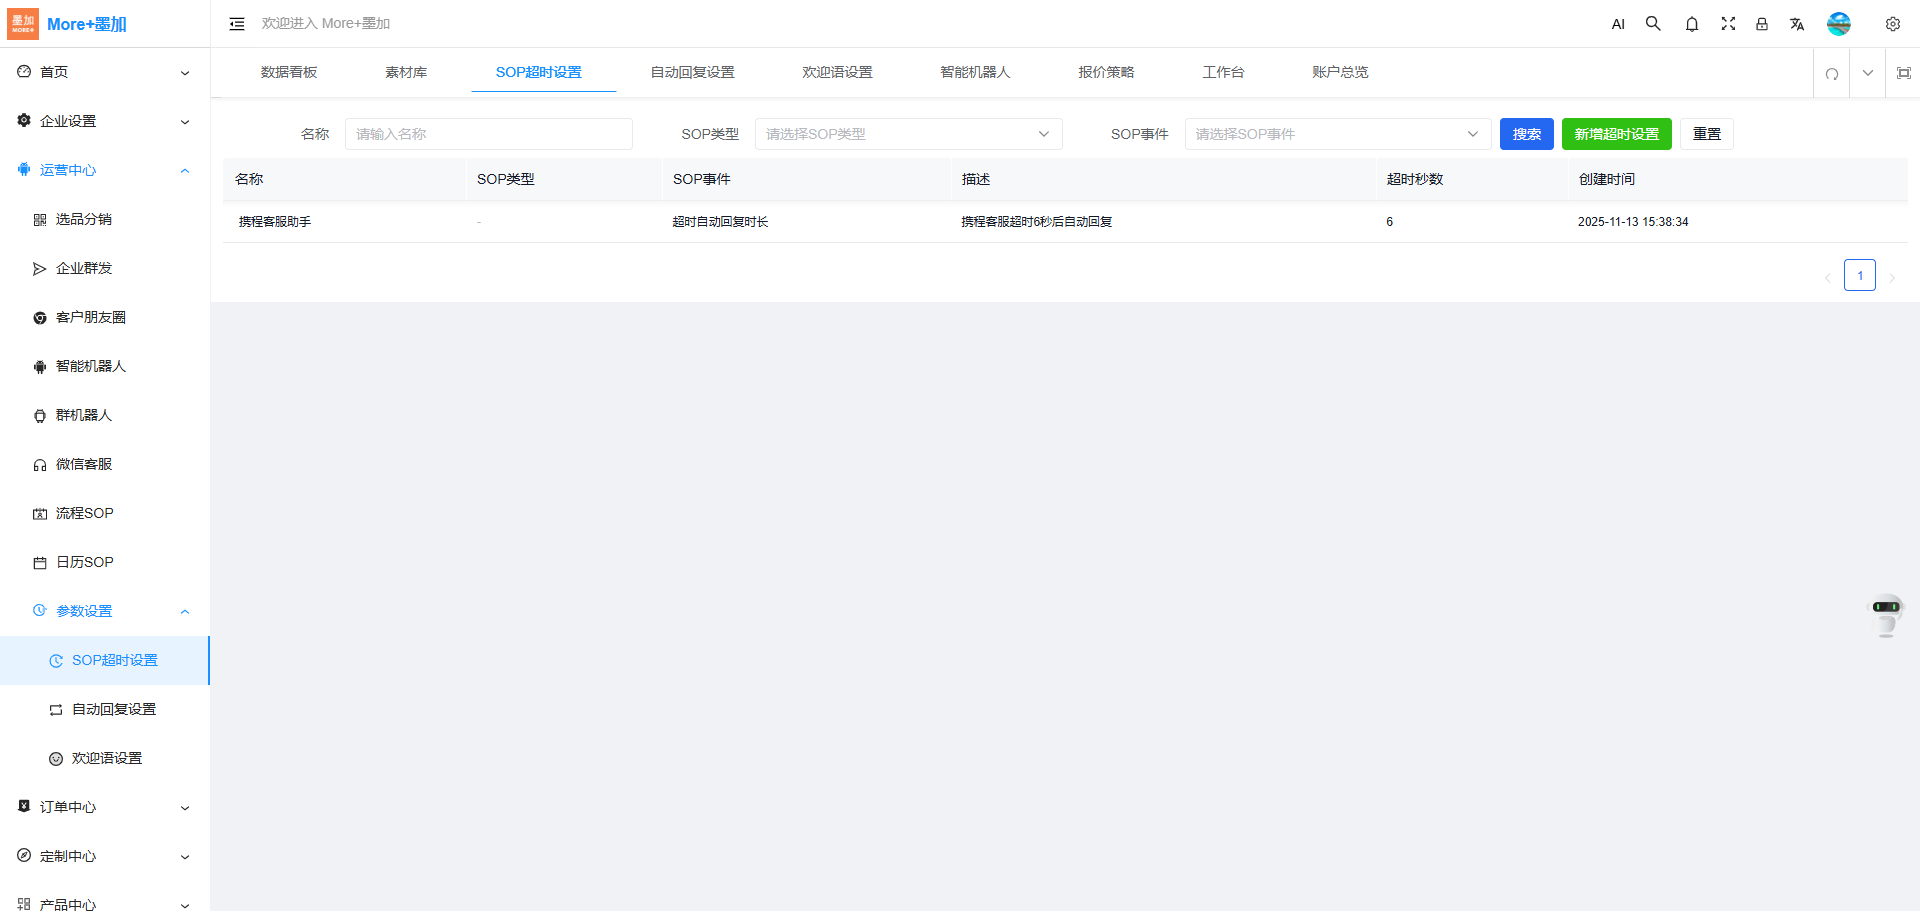Click the floating robot assistant
Viewport: 1920px width, 911px height.
(1886, 614)
